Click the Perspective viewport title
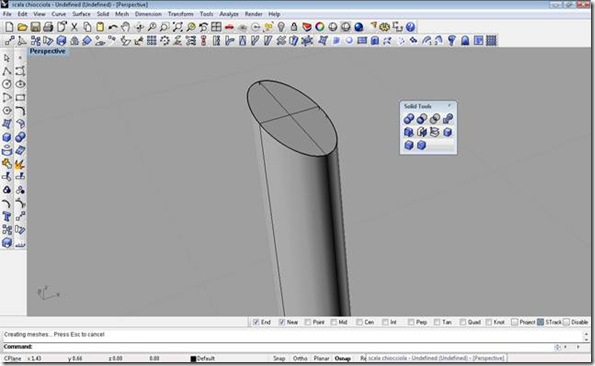 (47, 51)
